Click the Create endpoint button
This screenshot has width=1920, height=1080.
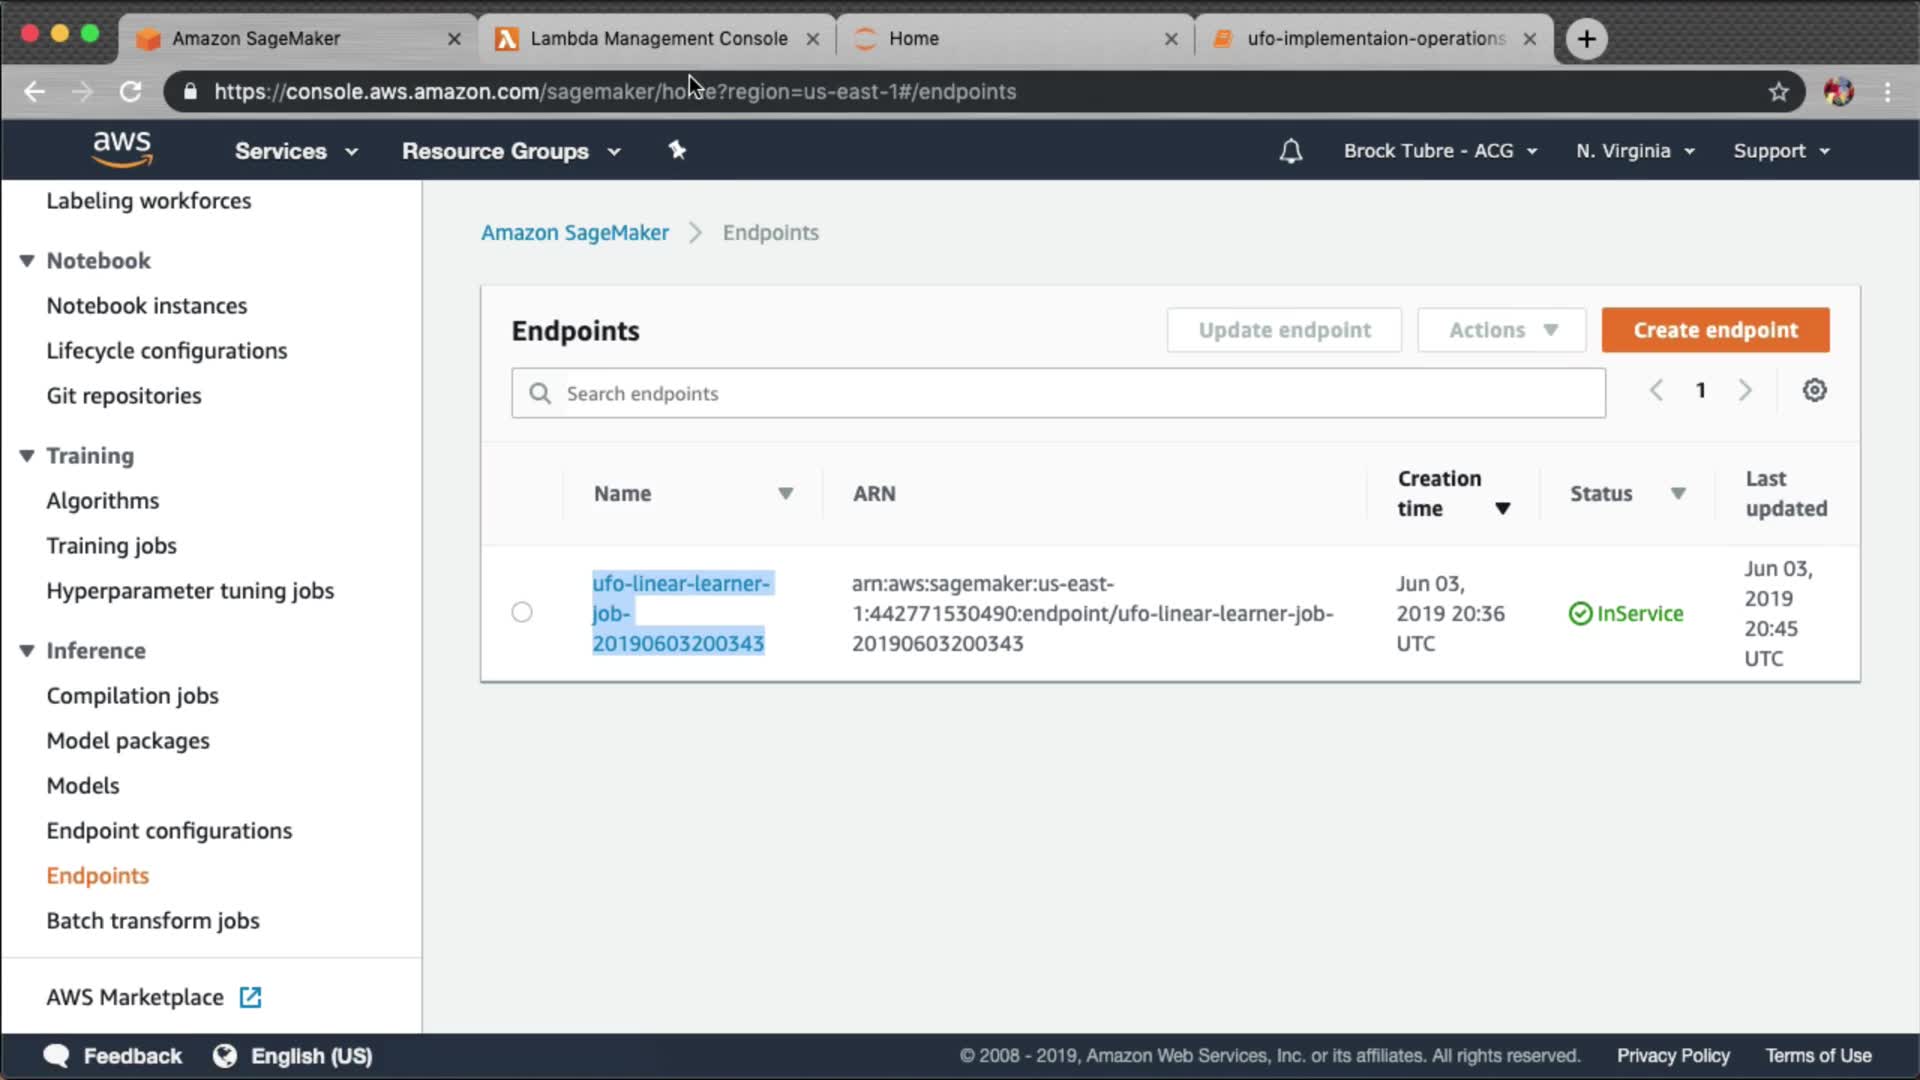1715,330
